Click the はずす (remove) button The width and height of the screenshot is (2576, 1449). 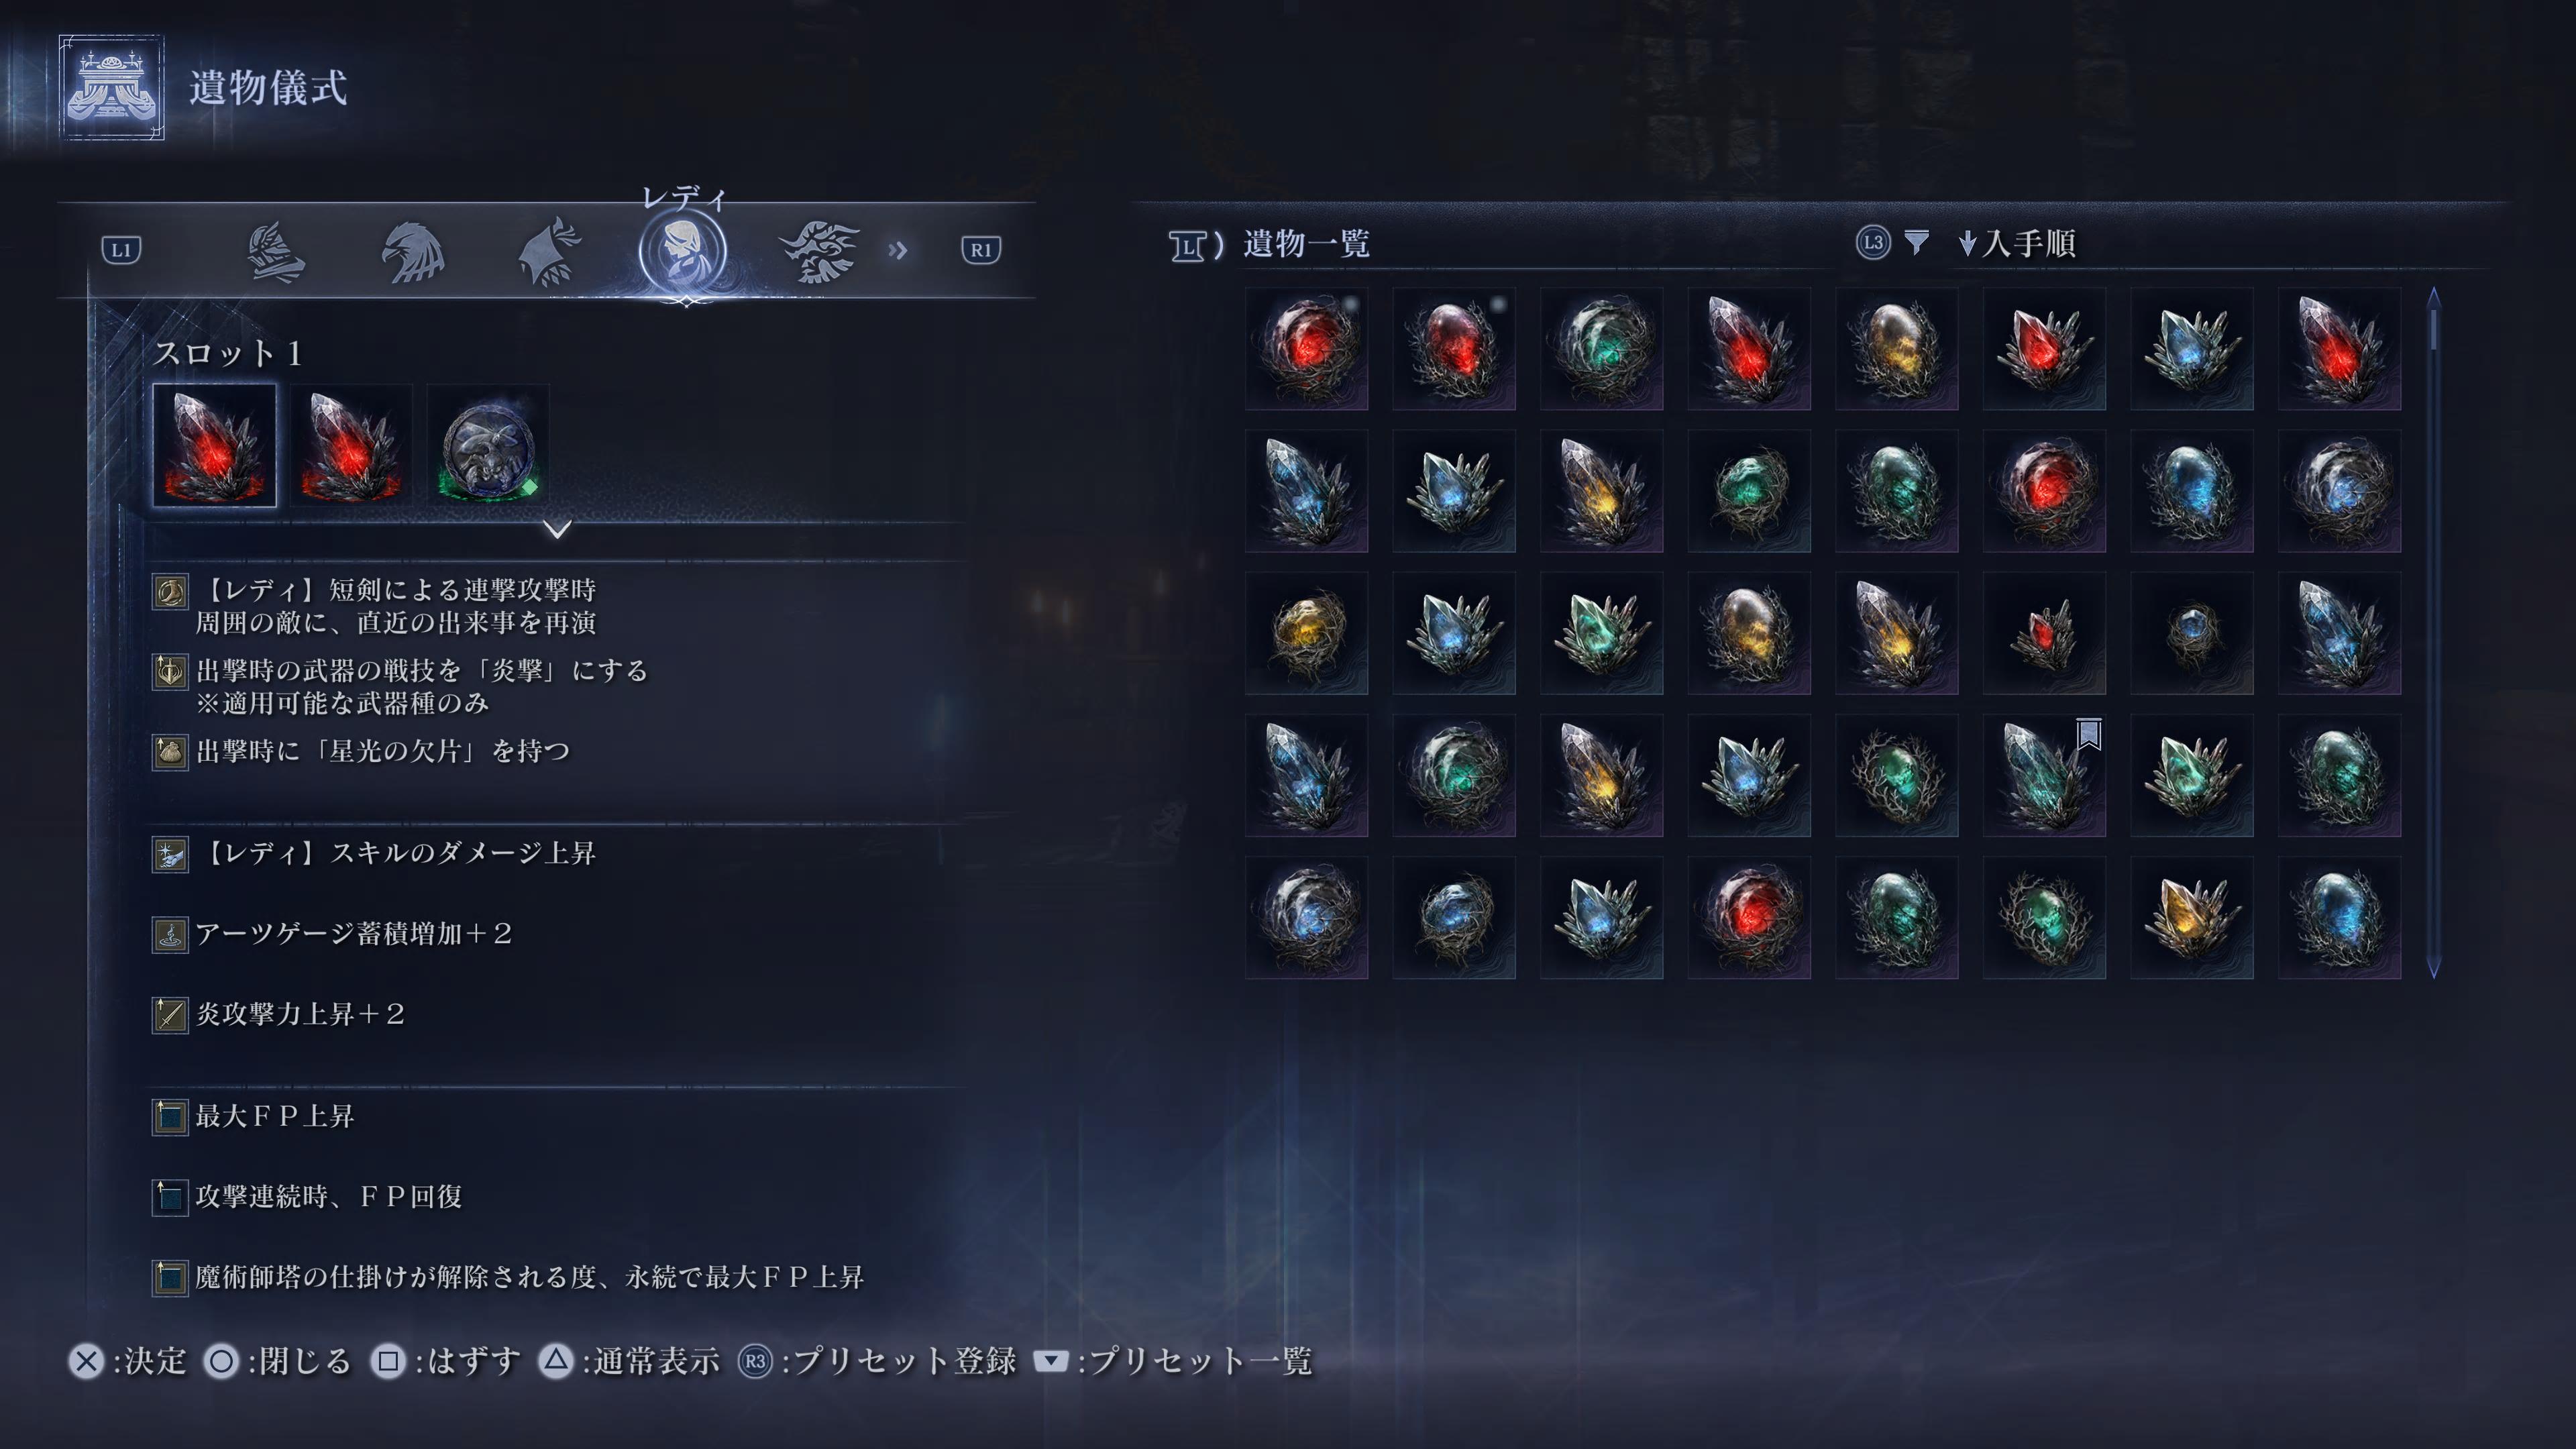(445, 1361)
